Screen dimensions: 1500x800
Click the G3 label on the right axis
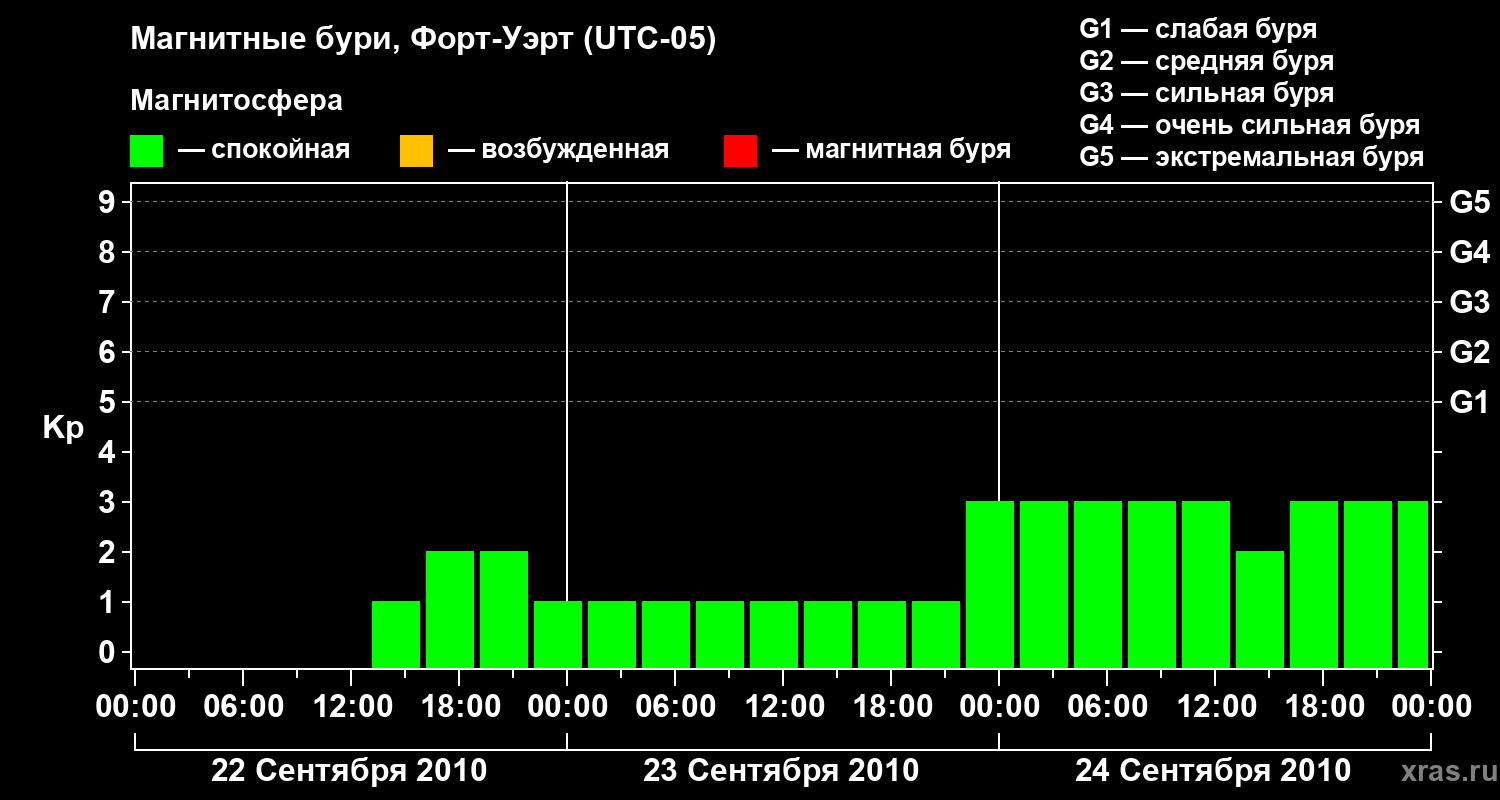click(1470, 302)
